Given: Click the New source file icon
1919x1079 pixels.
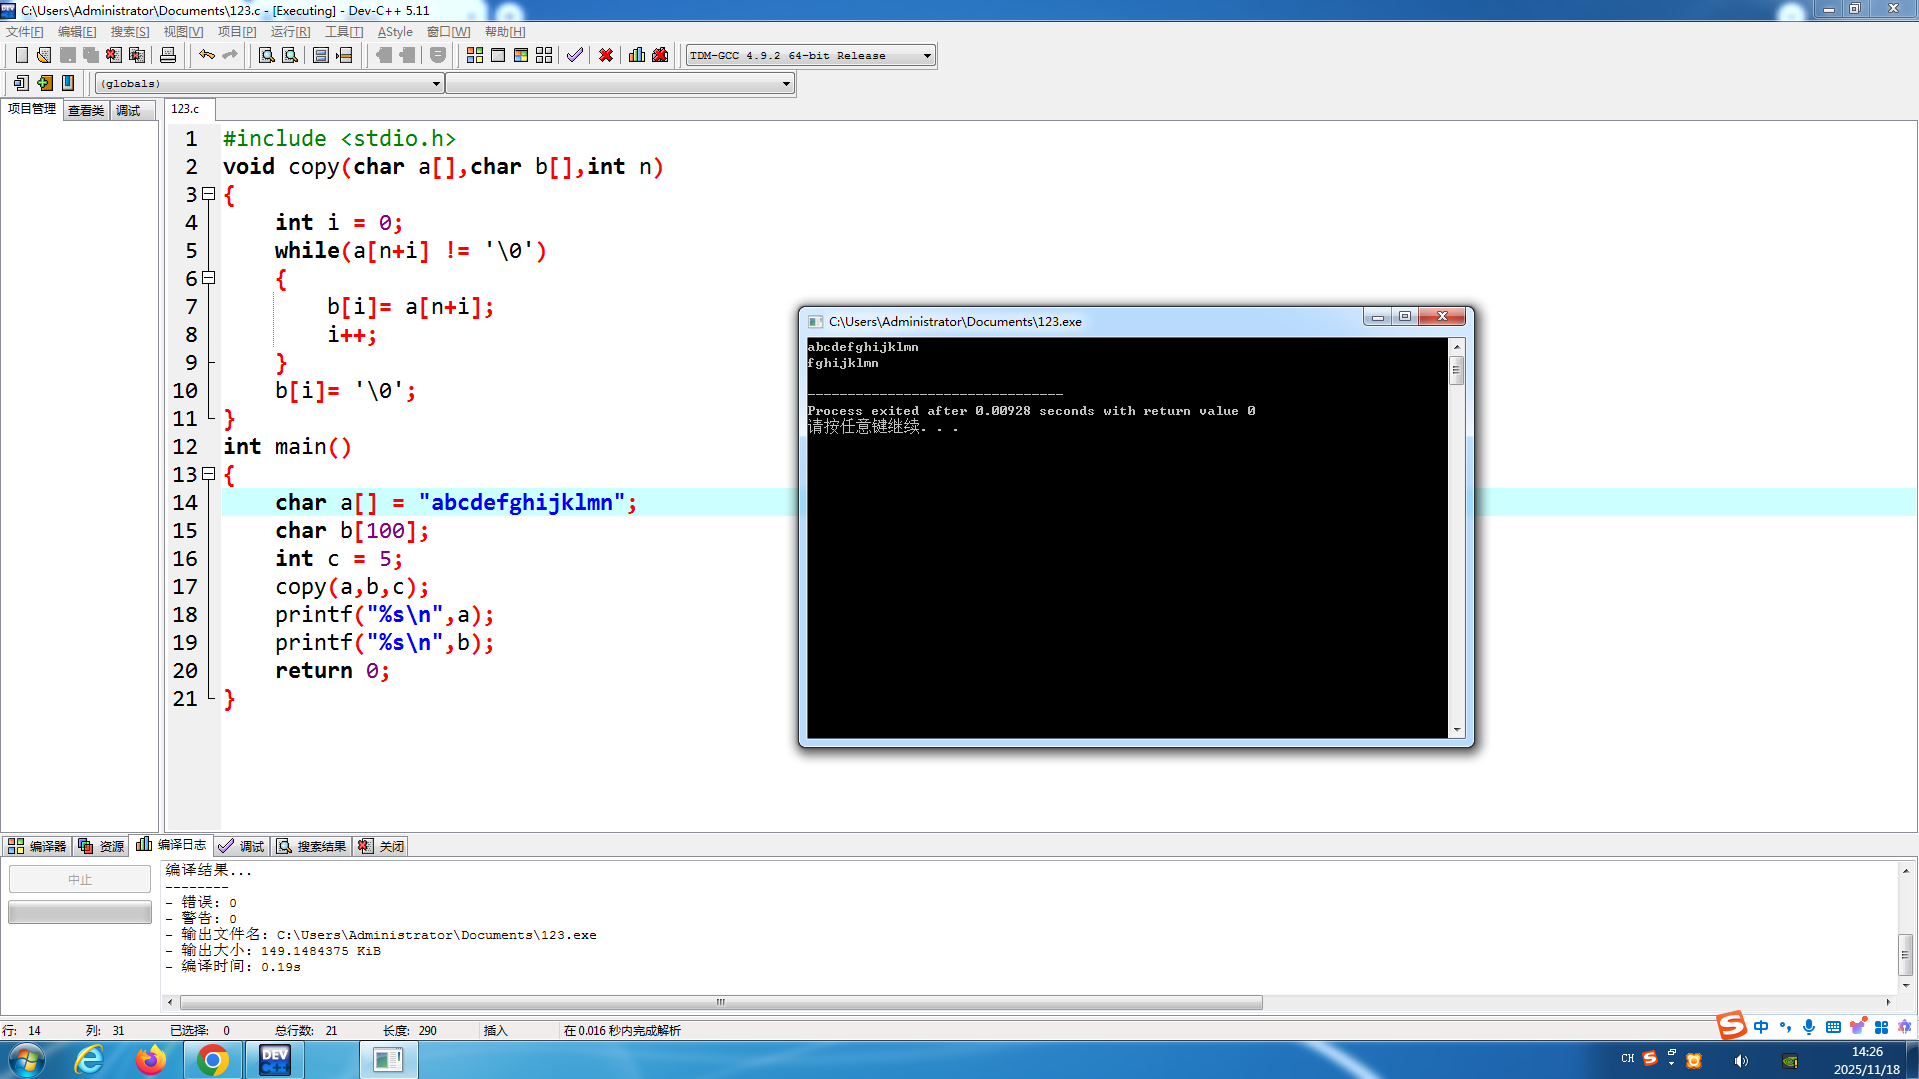Looking at the screenshot, I should (x=21, y=55).
